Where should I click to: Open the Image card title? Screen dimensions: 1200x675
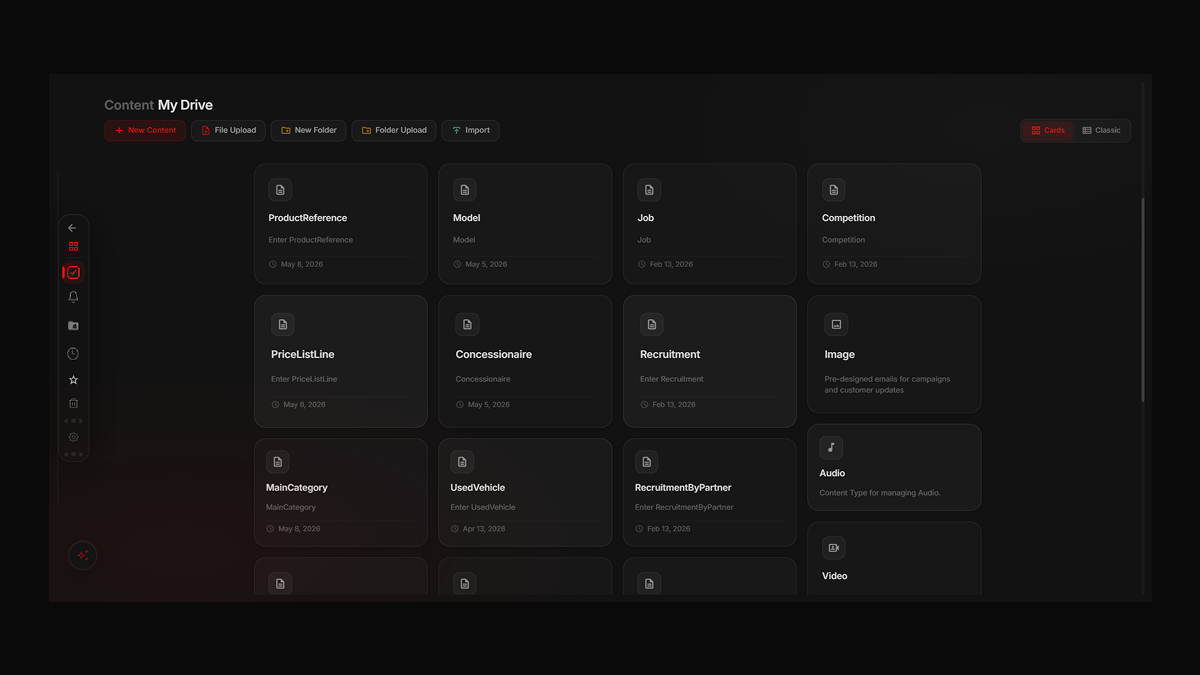pyautogui.click(x=840, y=354)
